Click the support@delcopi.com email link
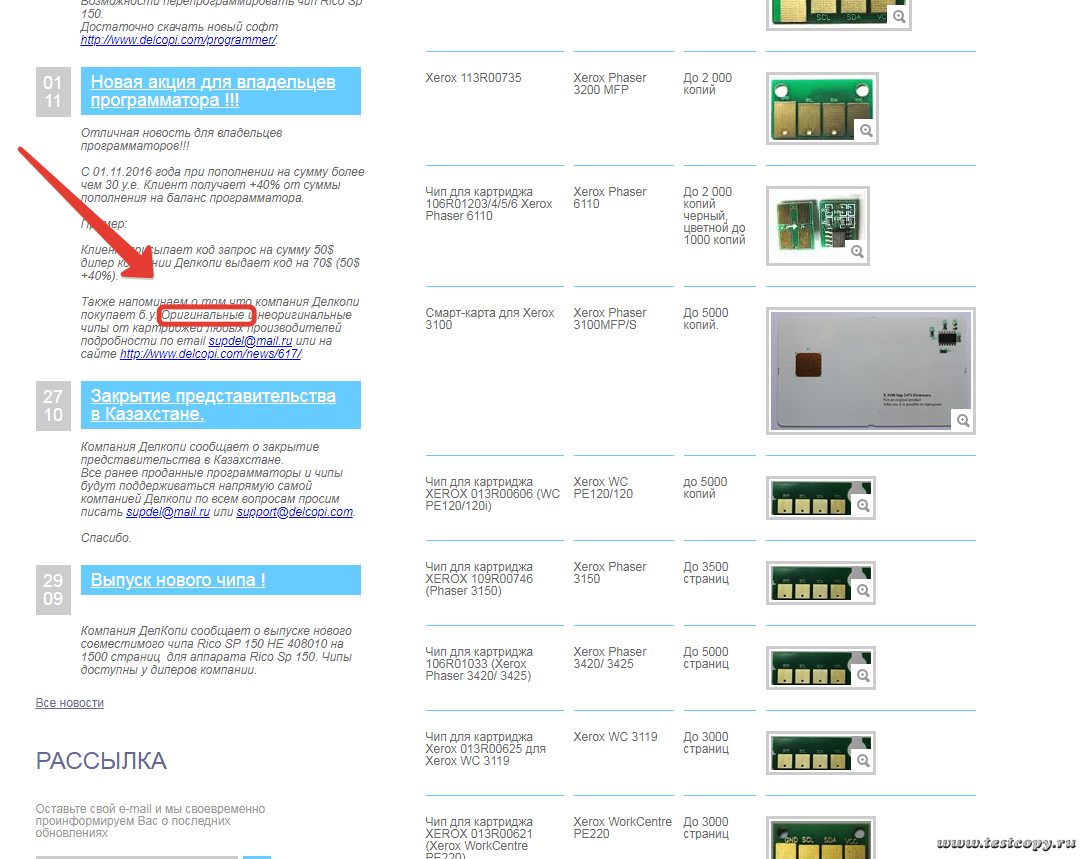 [x=295, y=512]
